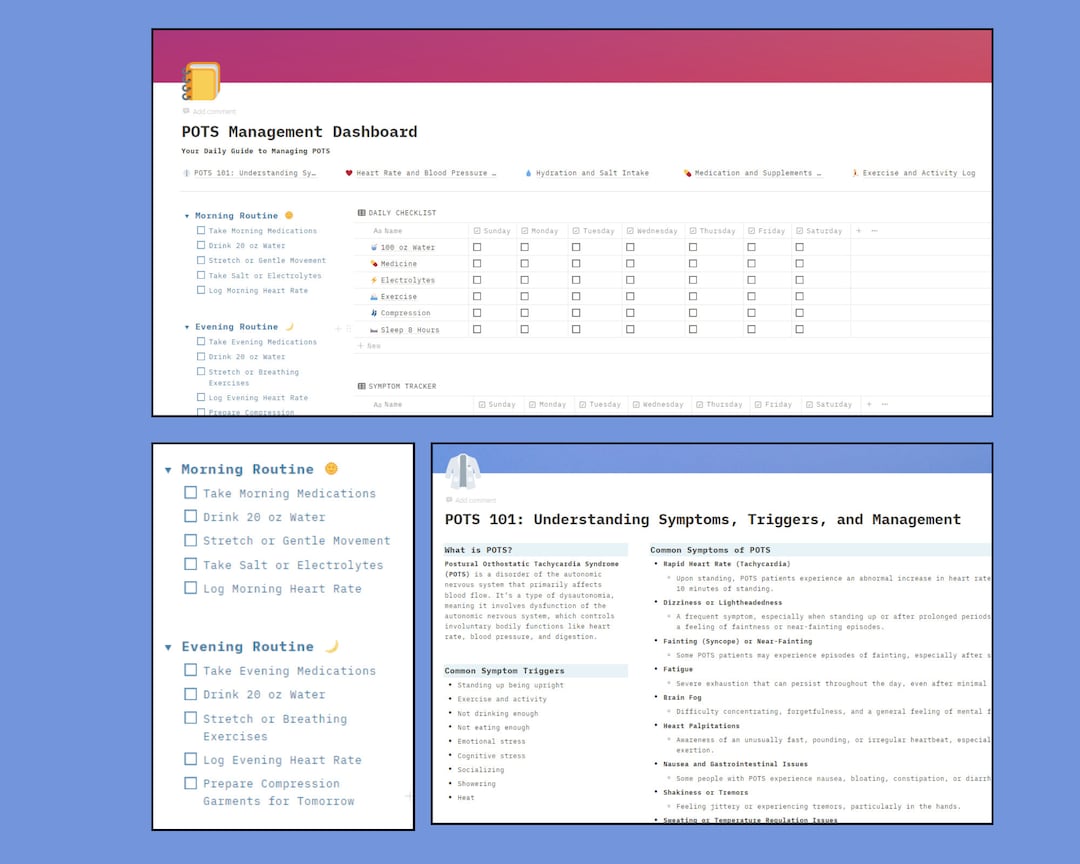The image size is (1080, 864).
Task: Collapse the Evening Routine section
Action: pos(167,646)
